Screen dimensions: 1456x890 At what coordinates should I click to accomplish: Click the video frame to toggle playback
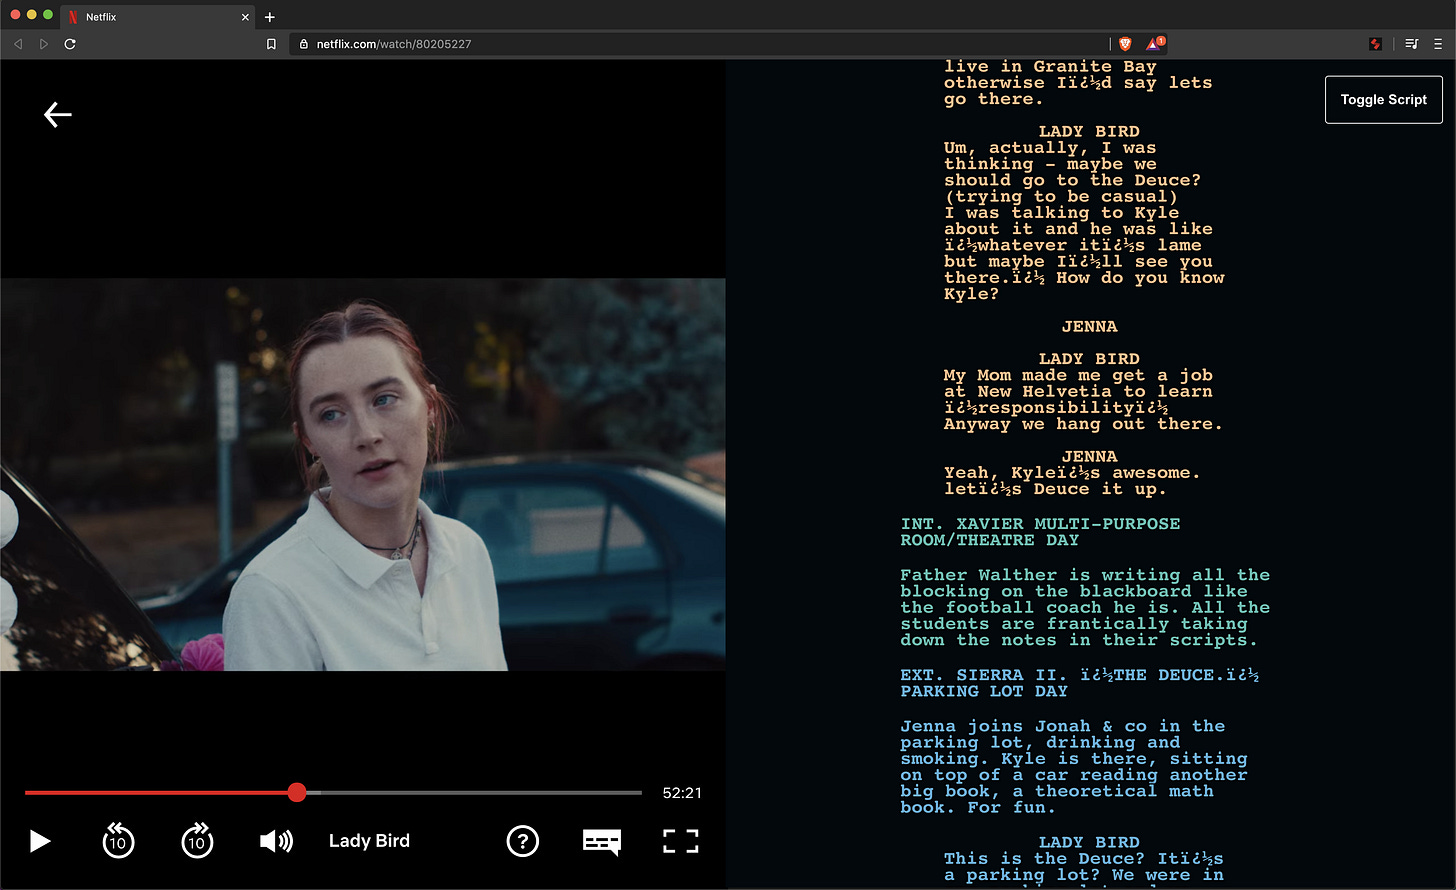tap(363, 474)
